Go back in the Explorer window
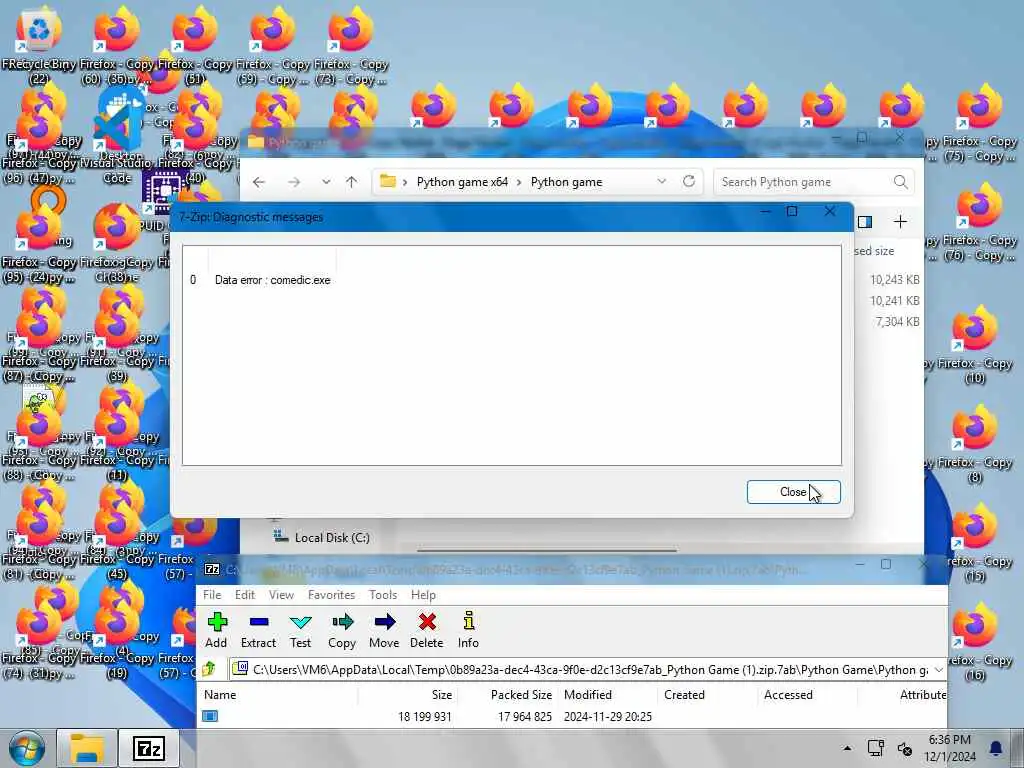Viewport: 1024px width, 768px height. click(259, 182)
